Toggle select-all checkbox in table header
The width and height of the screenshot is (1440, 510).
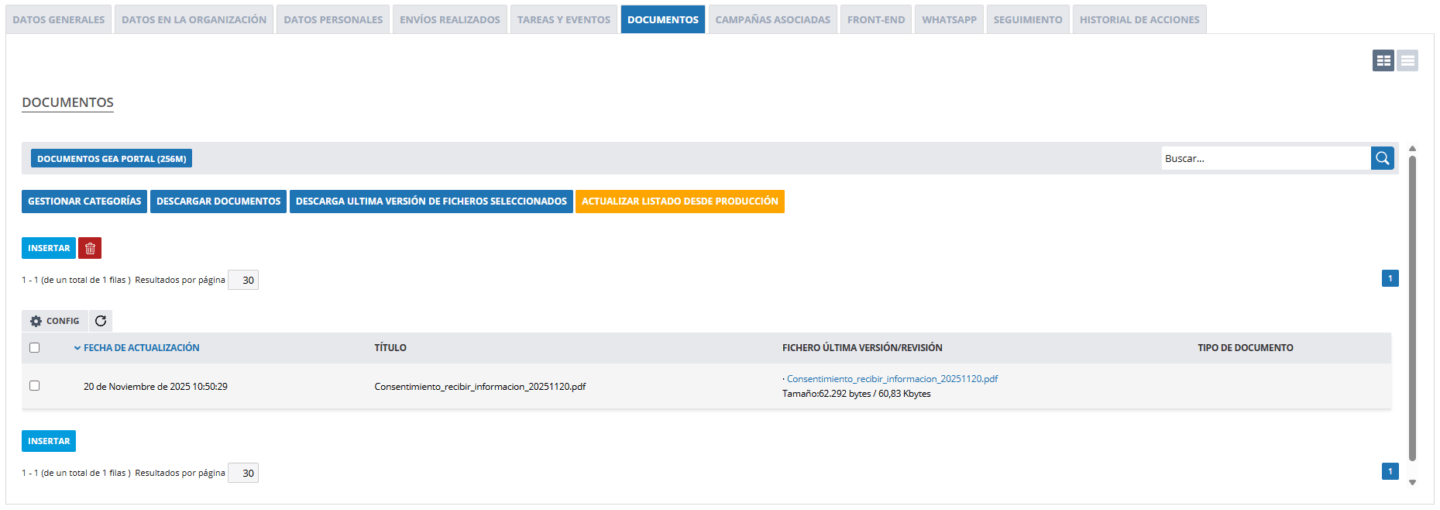(x=35, y=348)
